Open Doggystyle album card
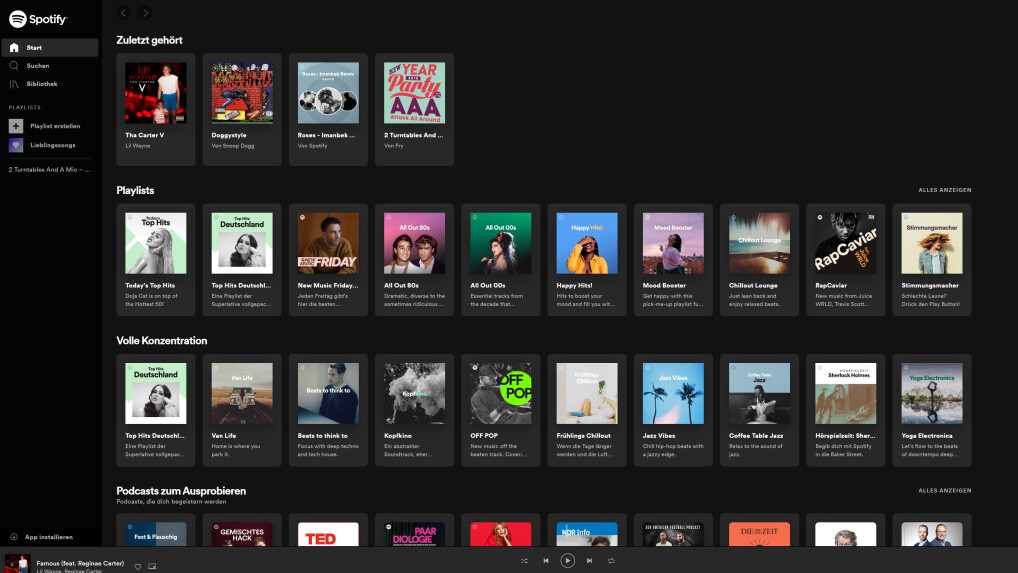Viewport: 1018px width, 573px height. (242, 110)
